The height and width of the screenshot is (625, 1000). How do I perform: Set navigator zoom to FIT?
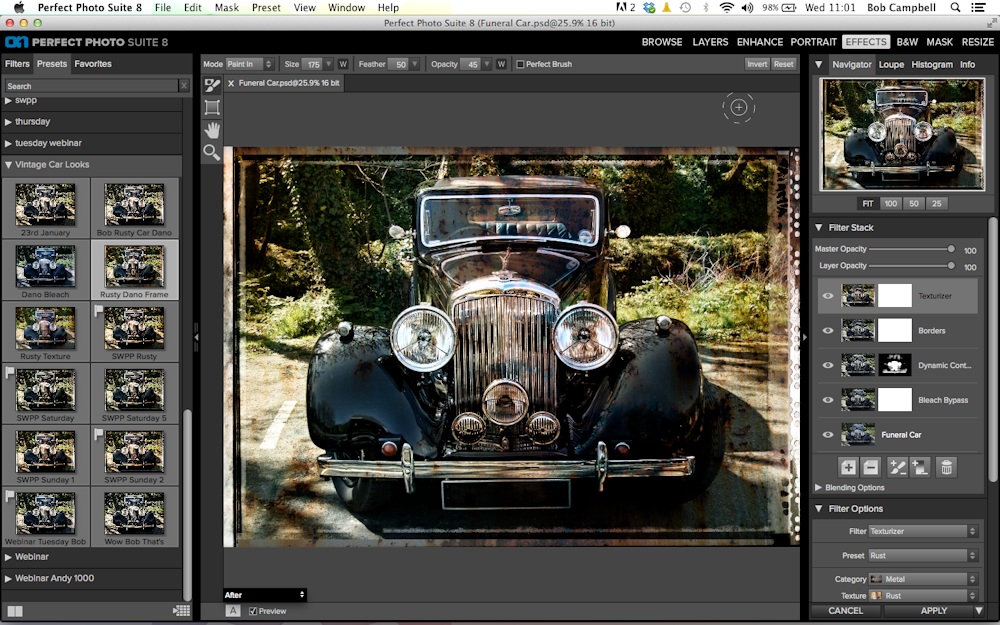click(867, 204)
